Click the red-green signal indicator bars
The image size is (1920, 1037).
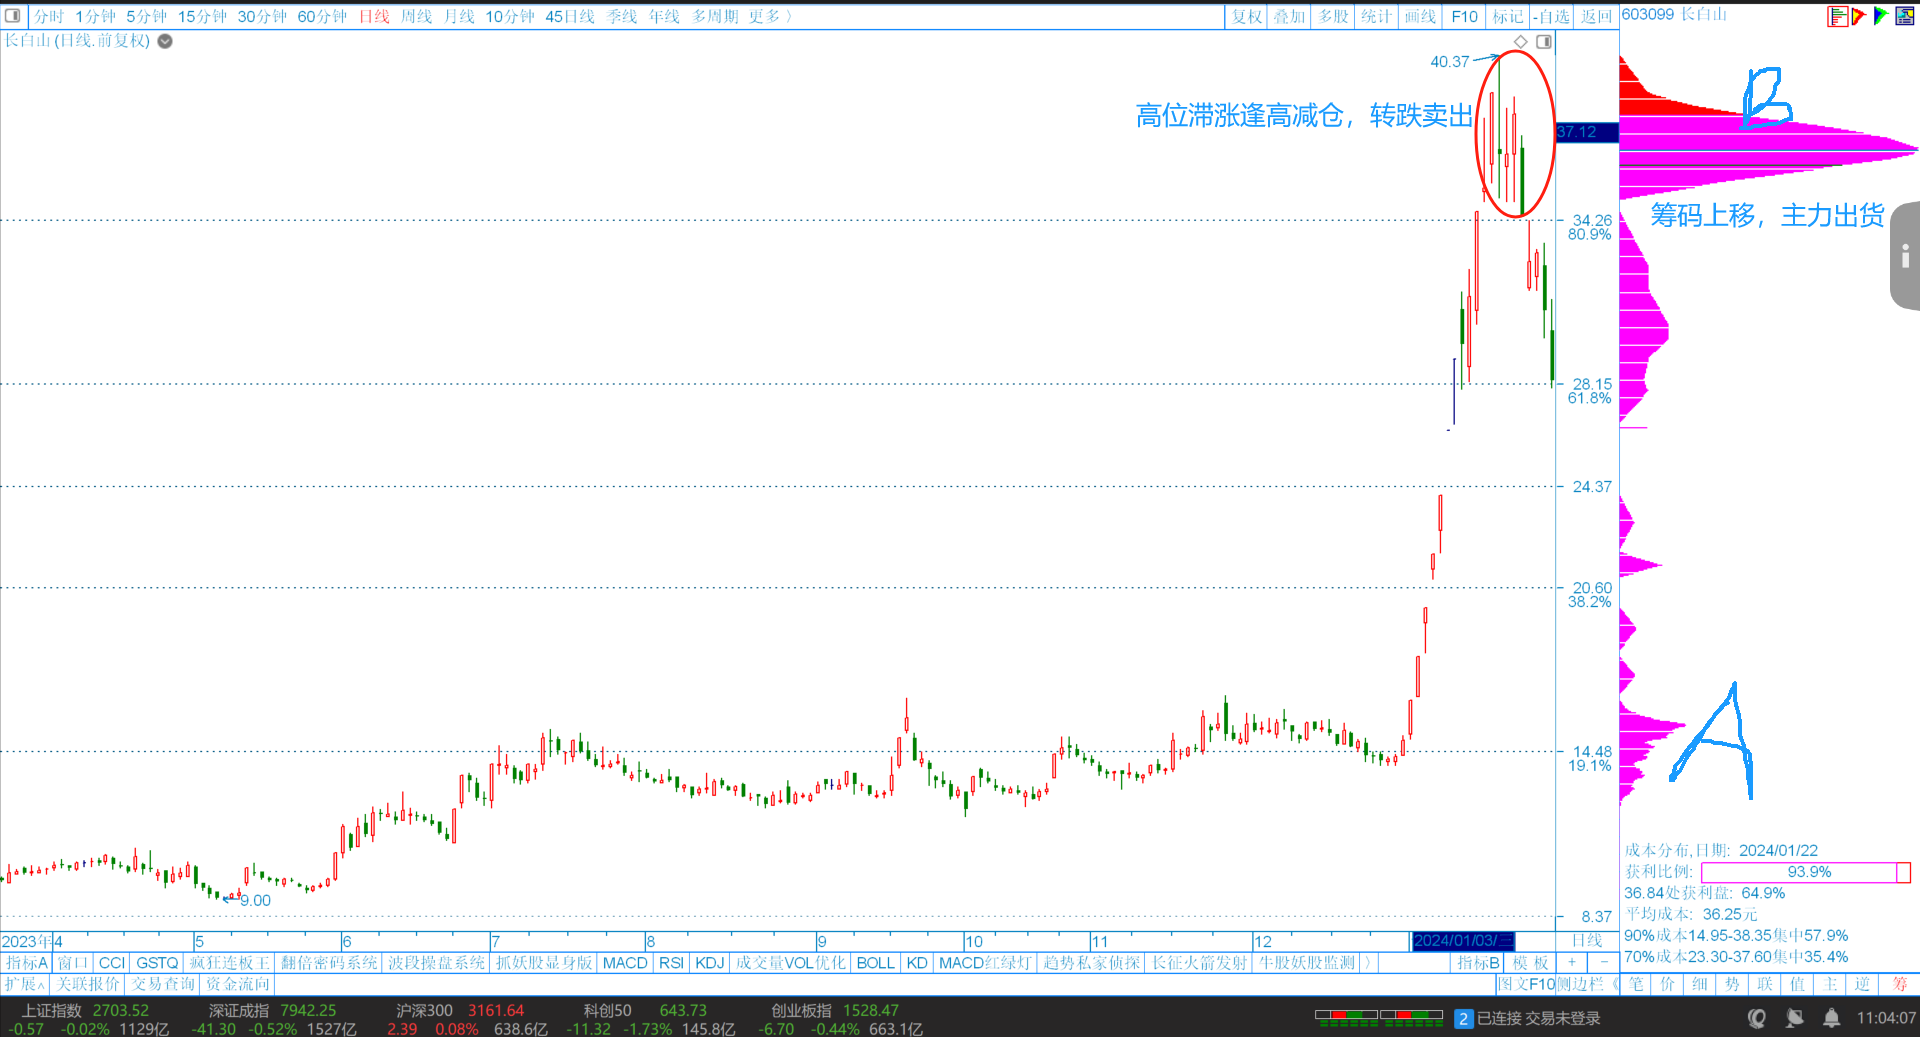click(x=1379, y=1018)
